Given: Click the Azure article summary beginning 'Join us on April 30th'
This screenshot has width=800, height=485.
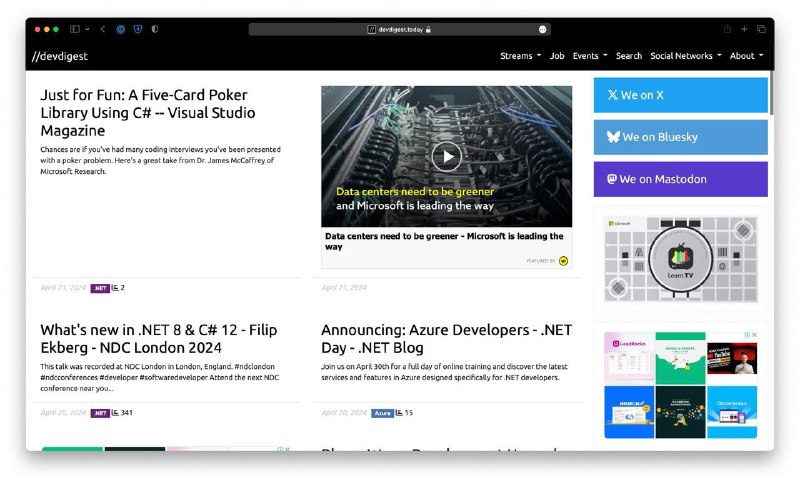Looking at the screenshot, I should 444,372.
